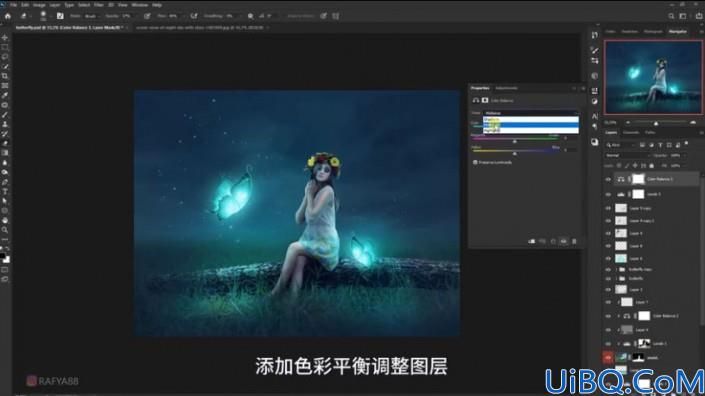Adjust the Navigator zoom slider
This screenshot has height=396, width=705.
click(x=656, y=123)
